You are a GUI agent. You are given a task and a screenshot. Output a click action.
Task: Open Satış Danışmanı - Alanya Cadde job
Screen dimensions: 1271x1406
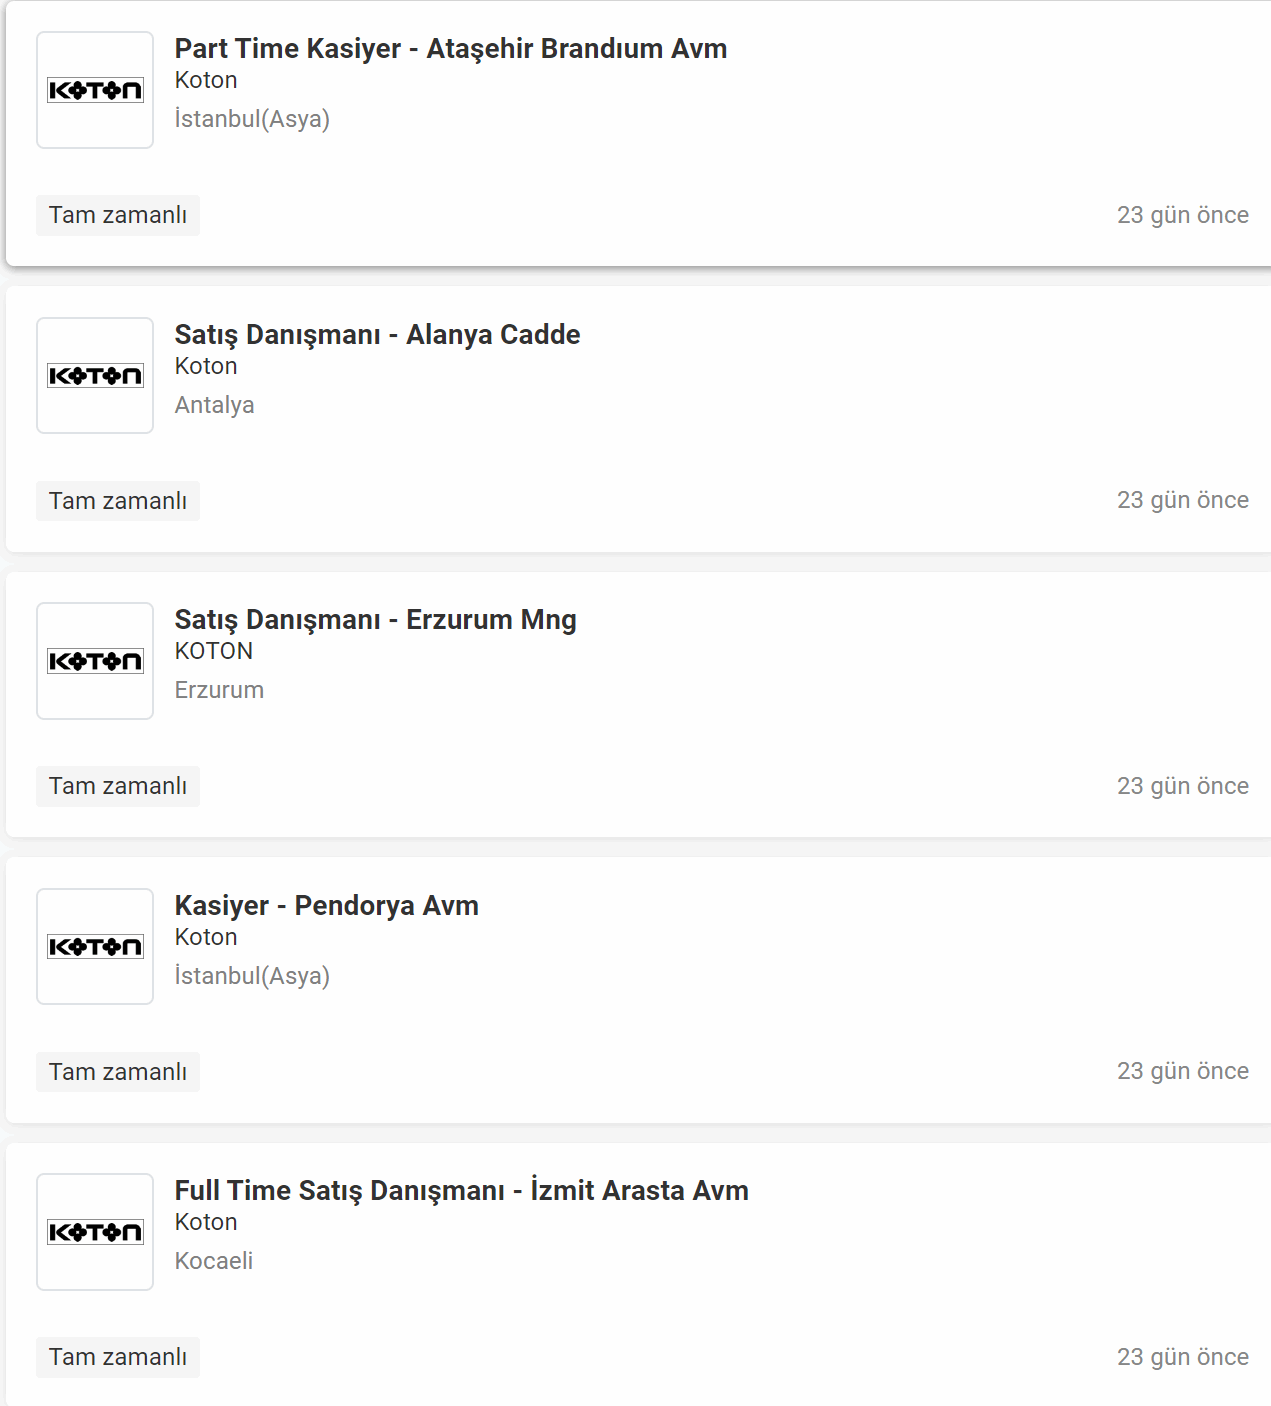(x=377, y=335)
